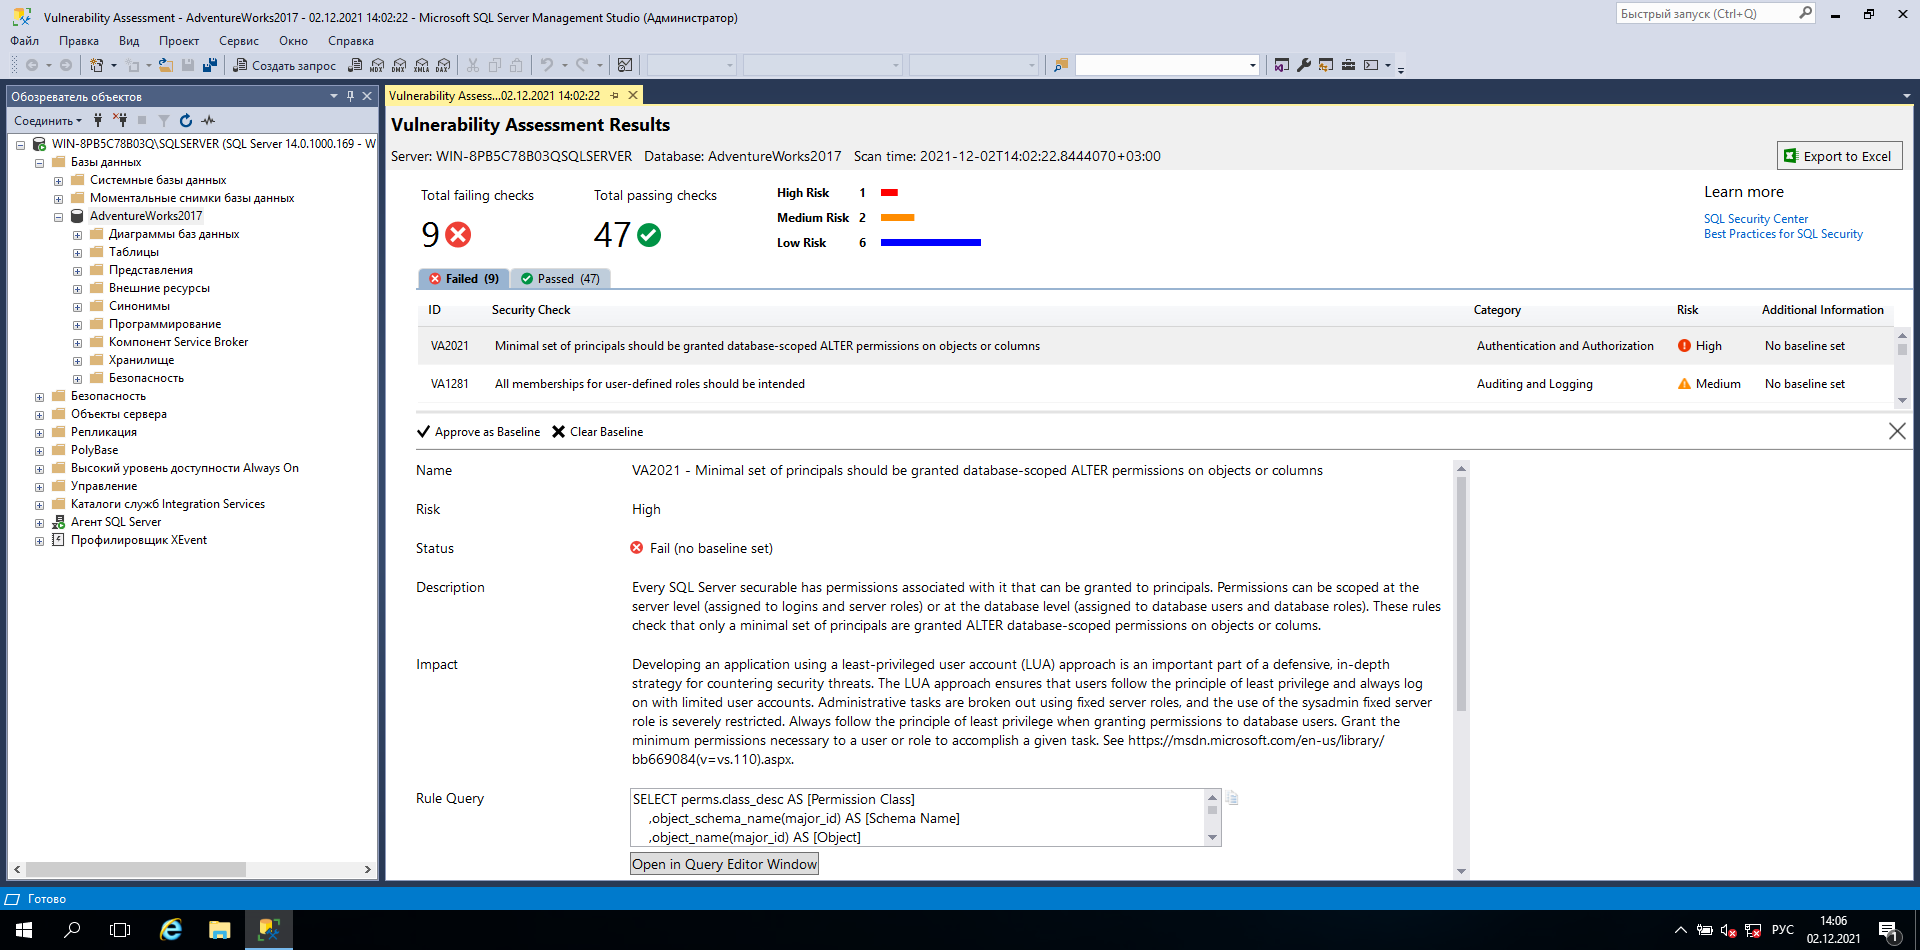Viewport: 1920px width, 950px height.
Task: Click the Создать запрос (New Query) button
Action: [285, 65]
